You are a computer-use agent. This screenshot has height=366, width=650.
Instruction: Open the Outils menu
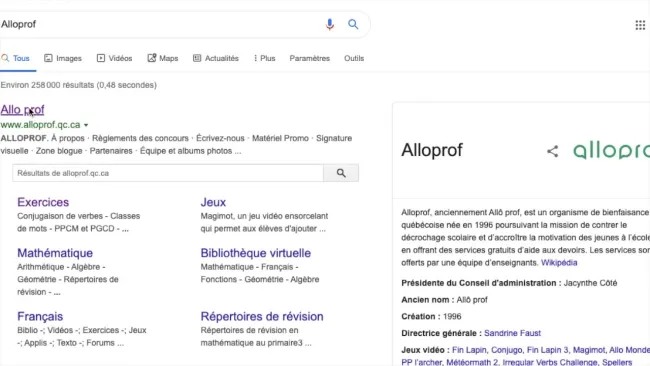(x=354, y=58)
